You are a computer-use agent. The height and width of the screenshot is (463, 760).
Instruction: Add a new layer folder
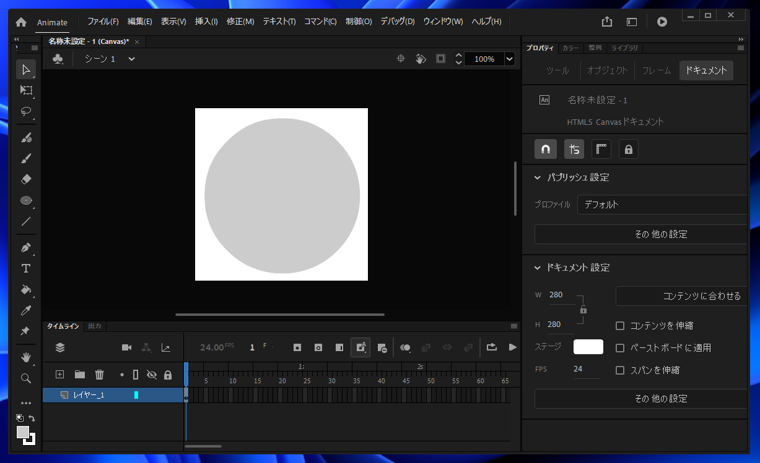tap(79, 375)
